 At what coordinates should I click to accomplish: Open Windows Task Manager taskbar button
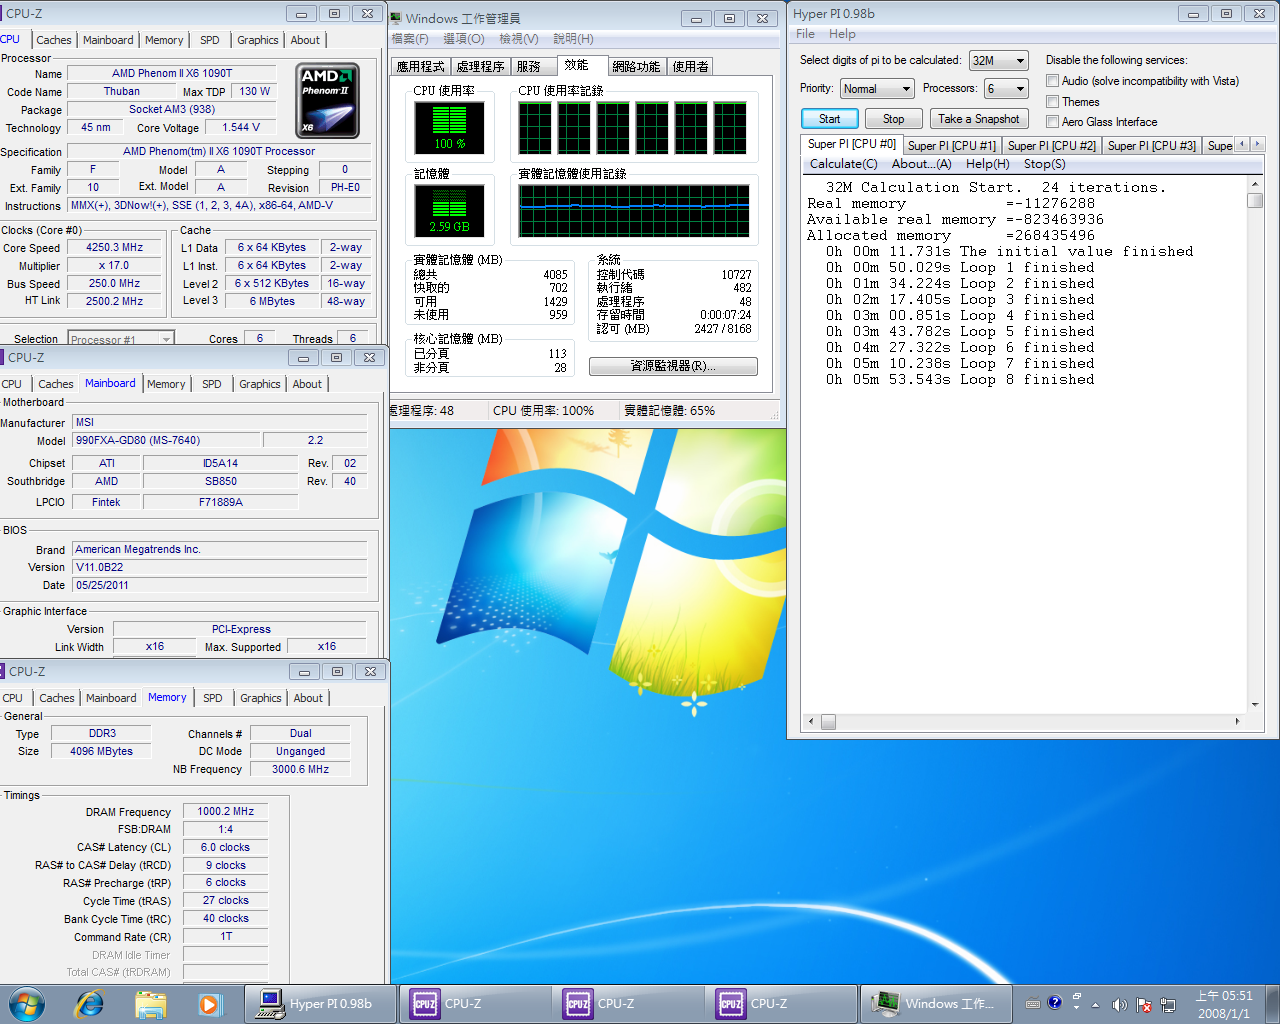click(934, 1003)
